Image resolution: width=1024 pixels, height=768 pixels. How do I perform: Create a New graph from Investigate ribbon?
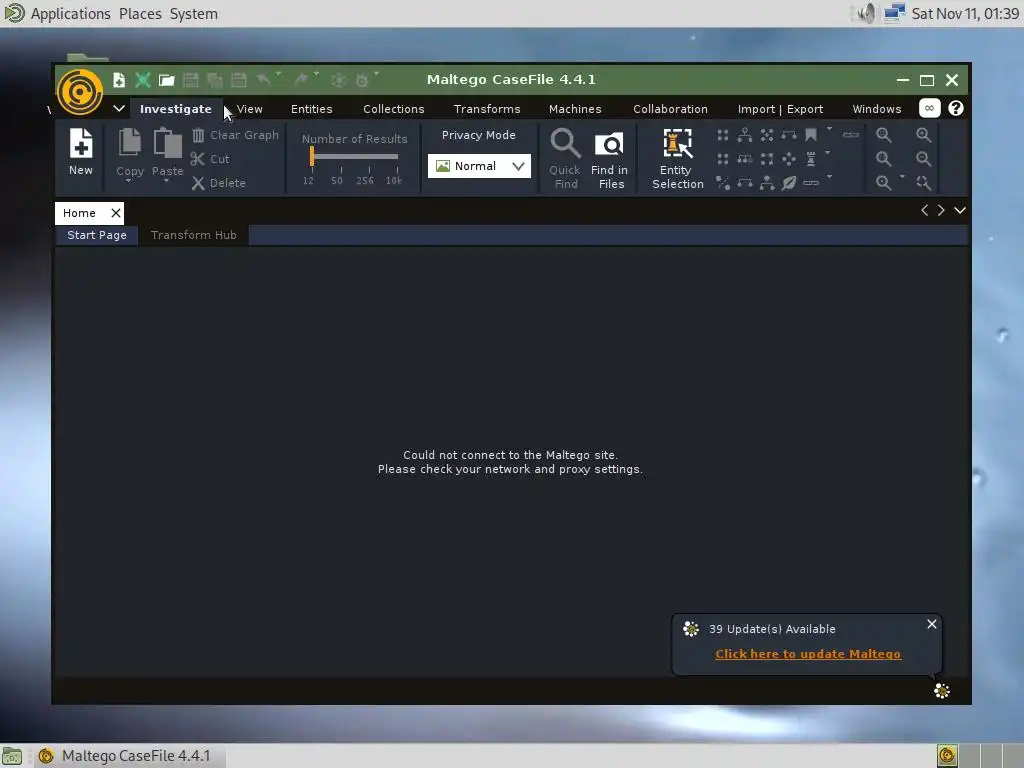pyautogui.click(x=81, y=152)
